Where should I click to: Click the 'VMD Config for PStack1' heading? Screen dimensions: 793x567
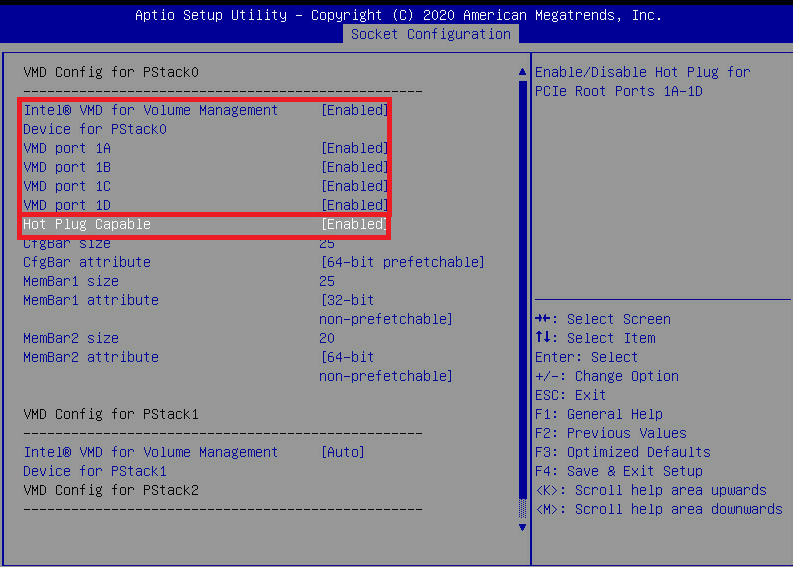[111, 414]
